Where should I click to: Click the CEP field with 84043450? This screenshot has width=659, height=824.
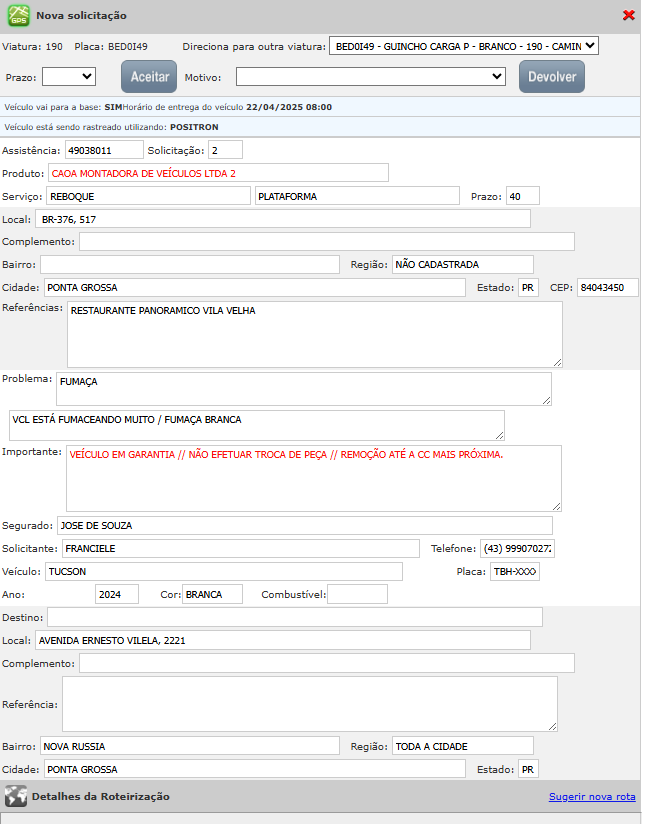click(607, 288)
